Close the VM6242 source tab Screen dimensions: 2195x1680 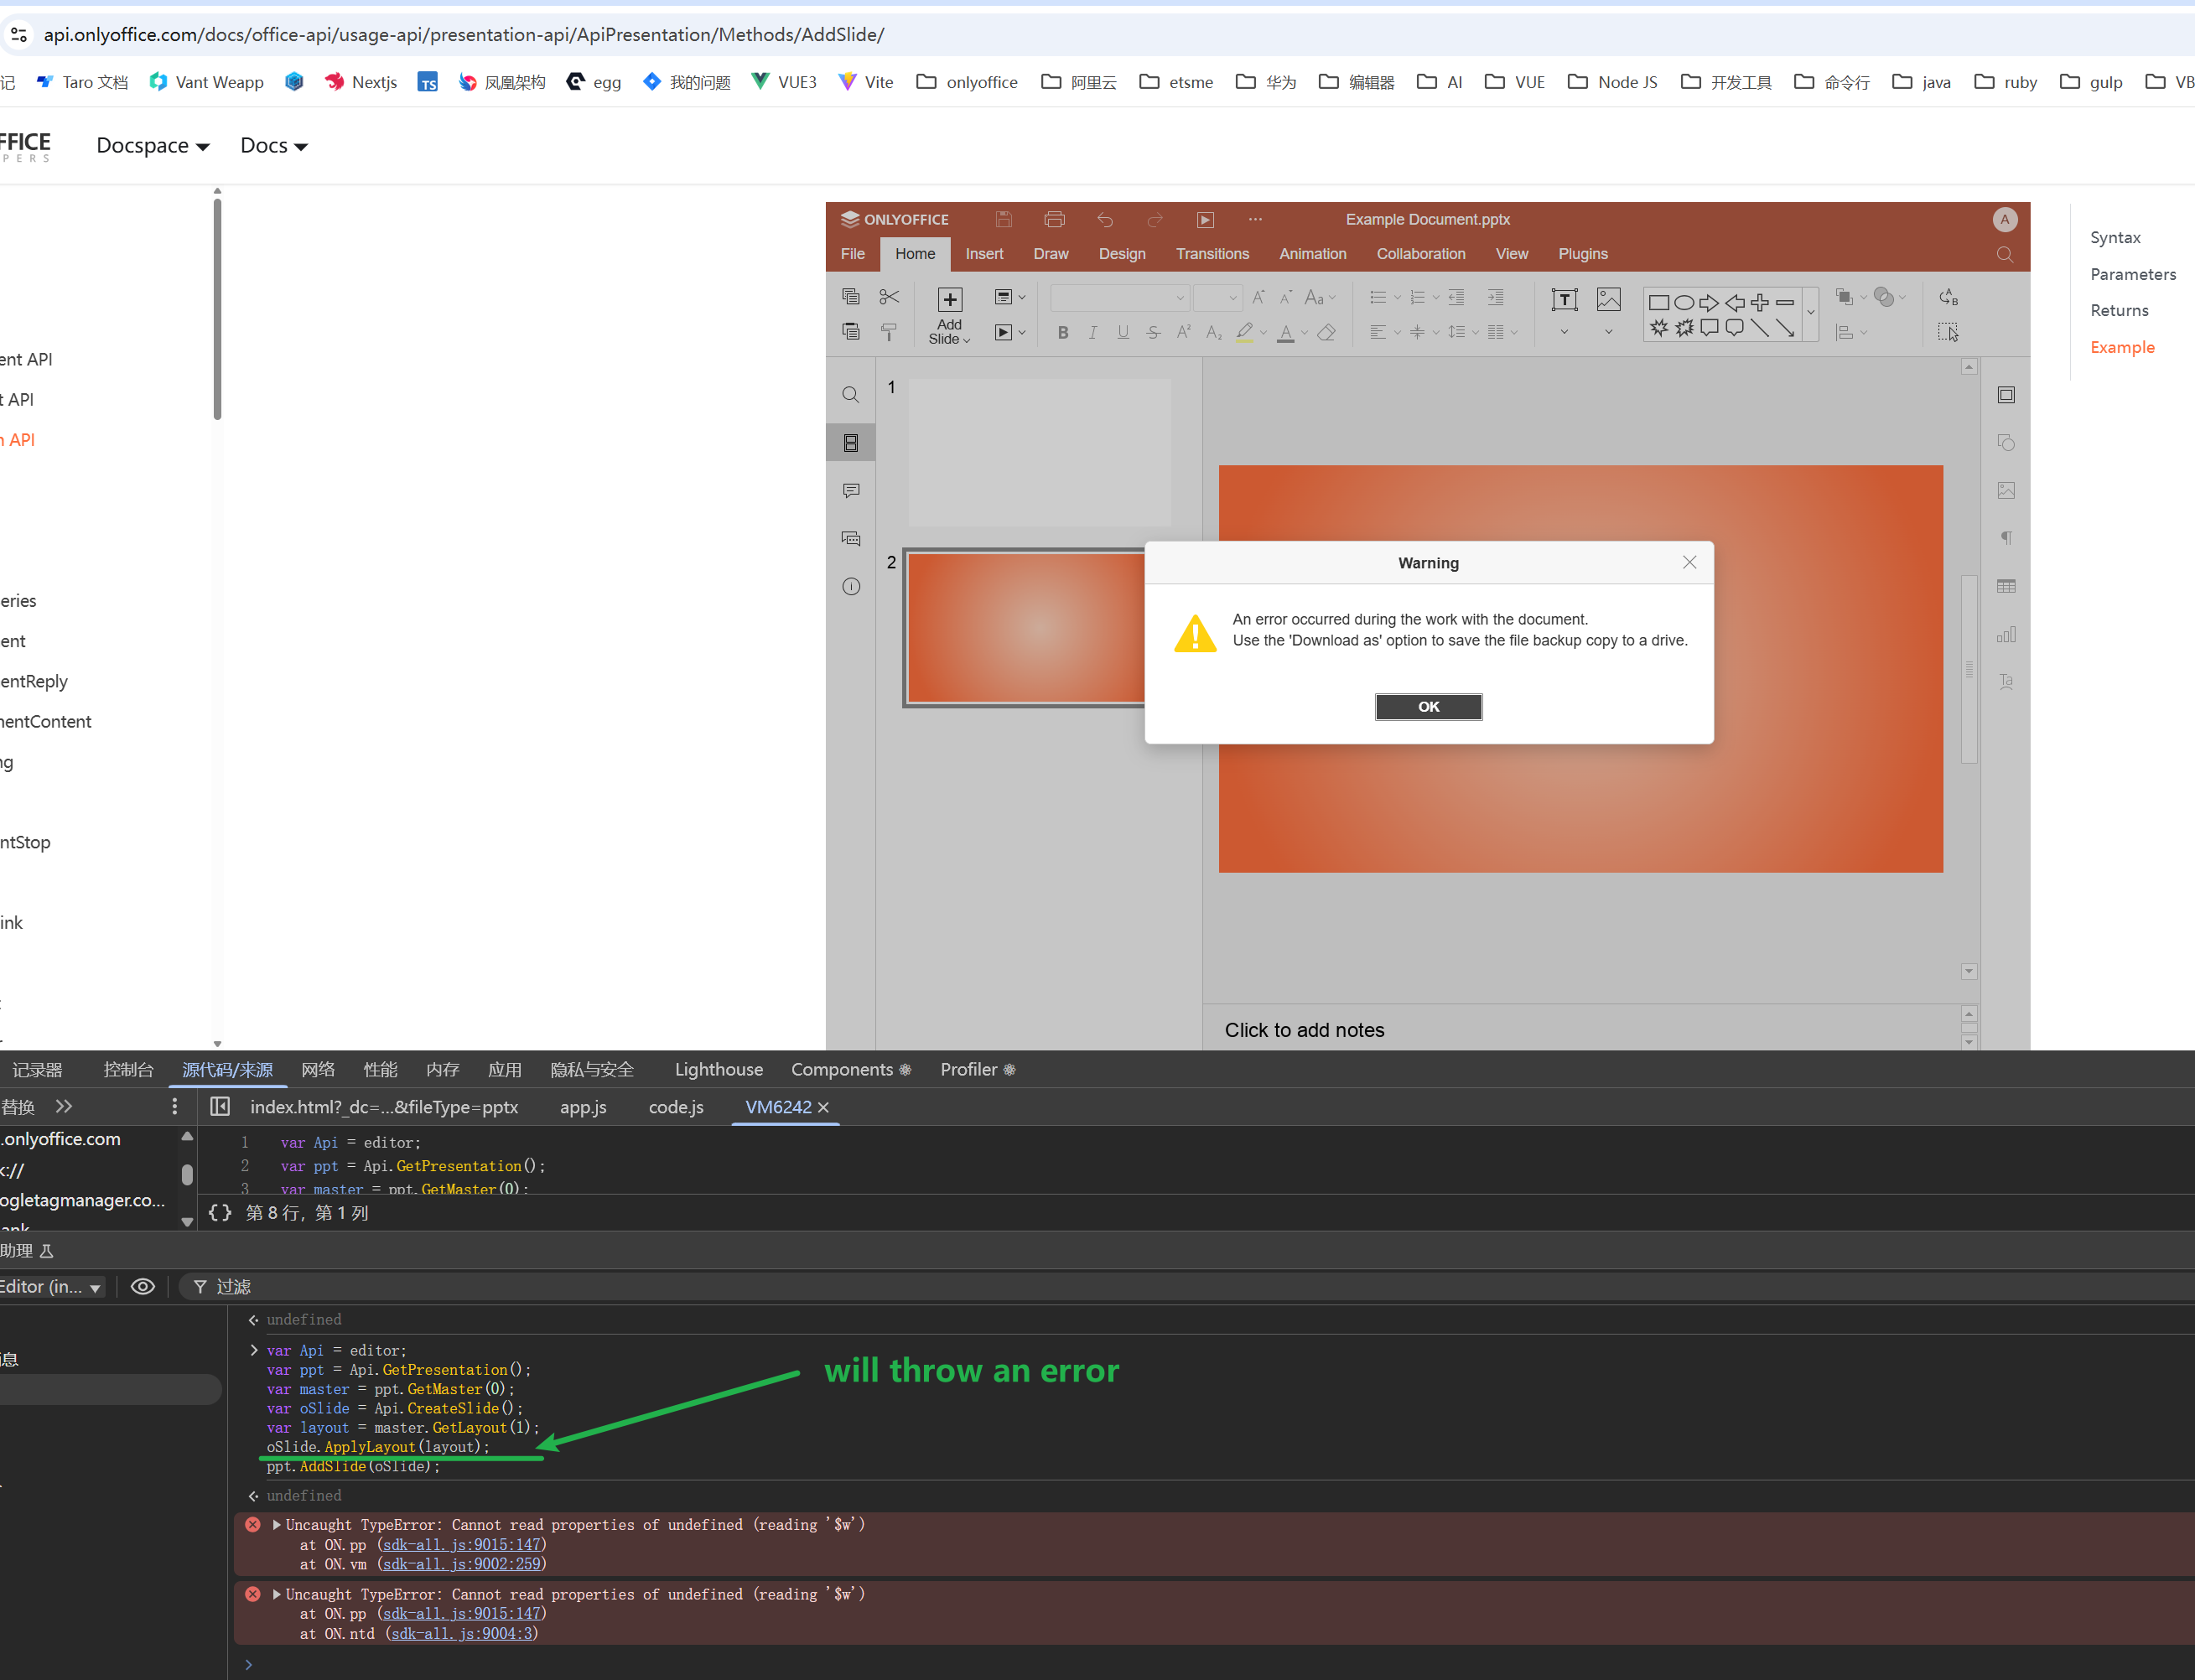[823, 1107]
